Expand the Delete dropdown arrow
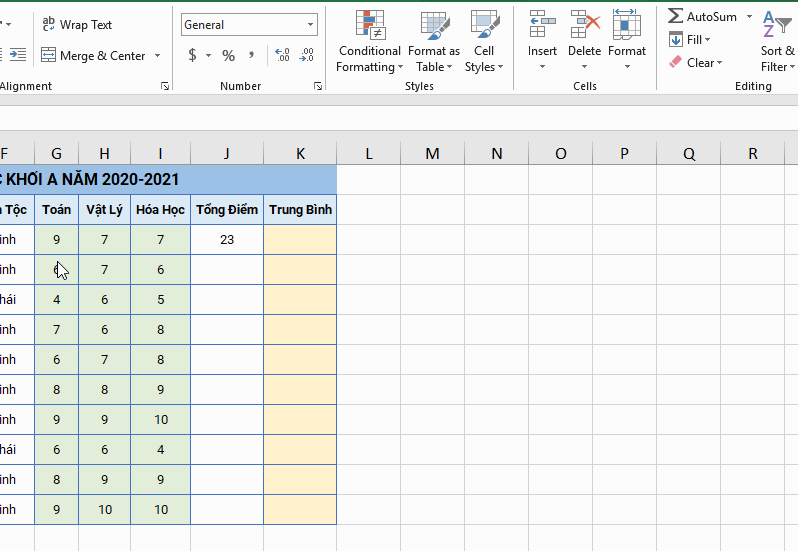The image size is (798, 551). (584, 67)
